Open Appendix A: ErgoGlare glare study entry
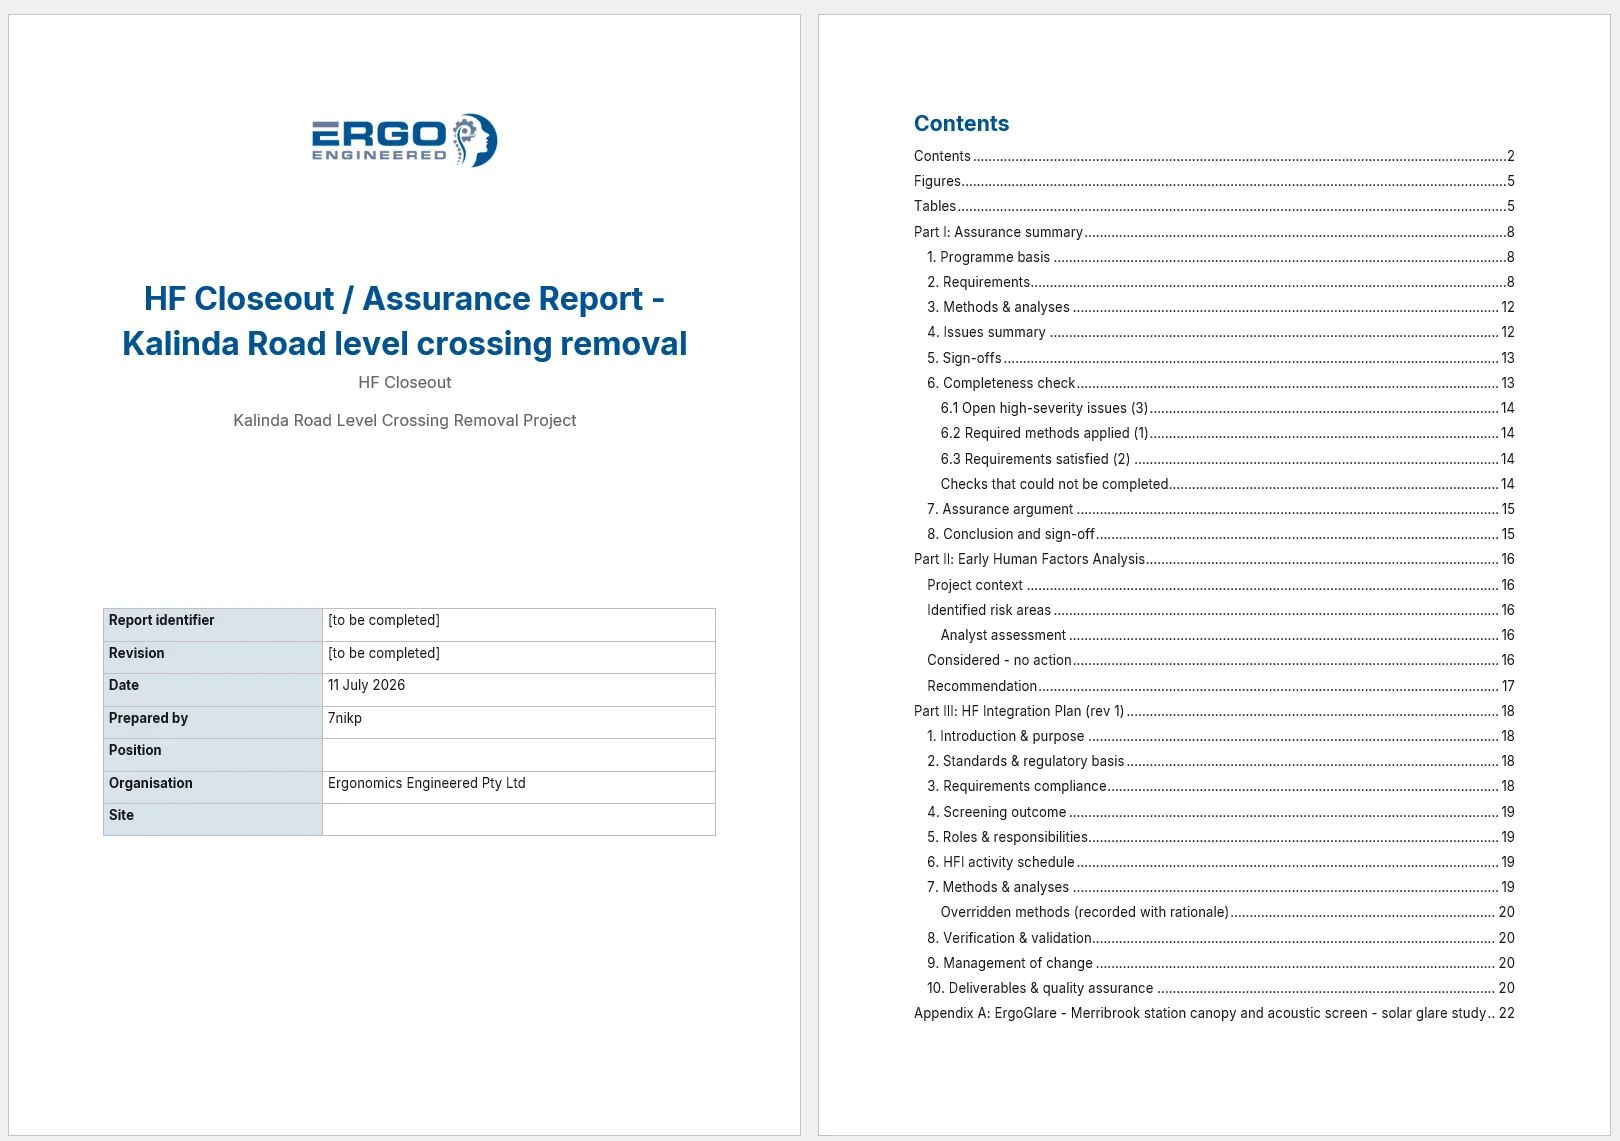Viewport: 1620px width, 1141px height. [1214, 1013]
